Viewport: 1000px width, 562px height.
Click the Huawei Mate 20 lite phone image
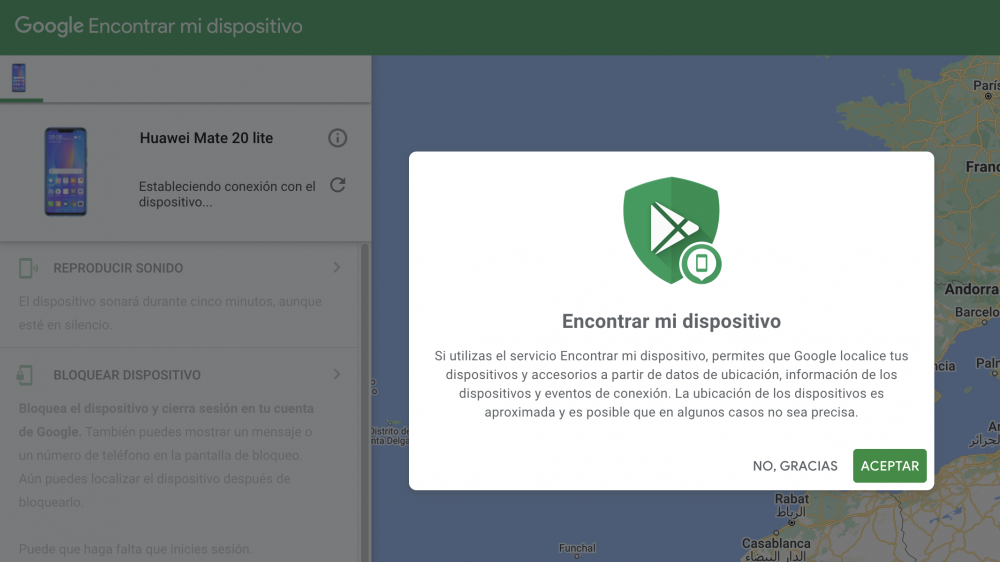65,172
